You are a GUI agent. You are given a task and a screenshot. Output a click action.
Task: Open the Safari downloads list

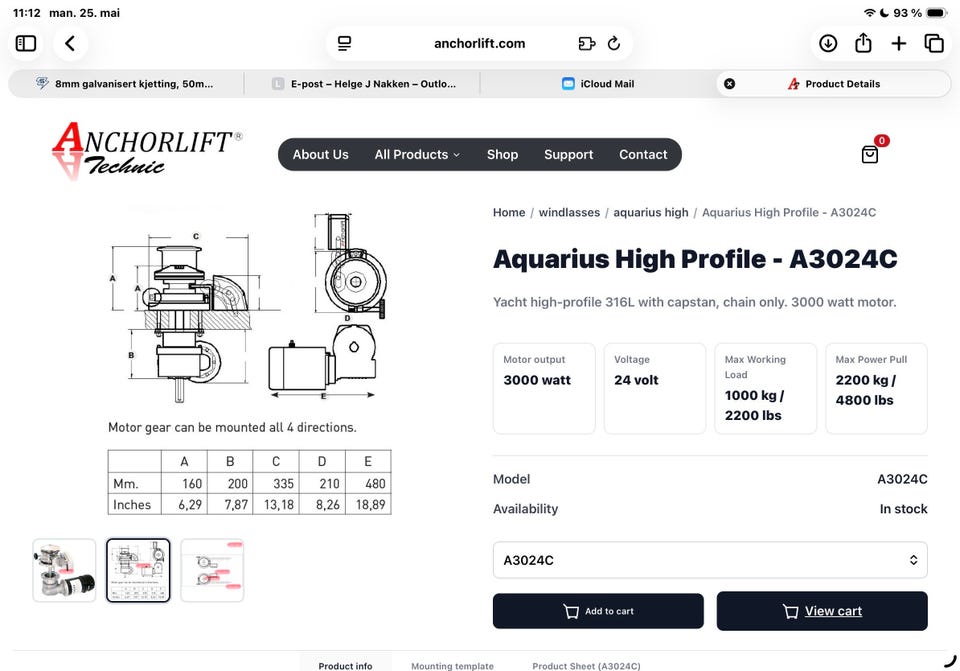pyautogui.click(x=828, y=43)
